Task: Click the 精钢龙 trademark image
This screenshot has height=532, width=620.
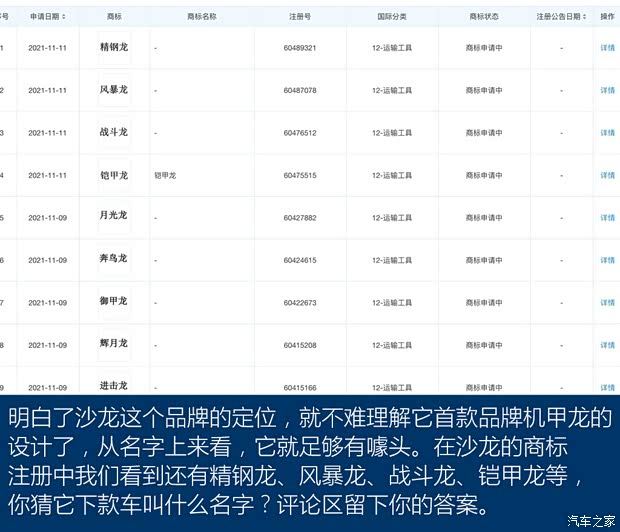Action: click(x=114, y=47)
